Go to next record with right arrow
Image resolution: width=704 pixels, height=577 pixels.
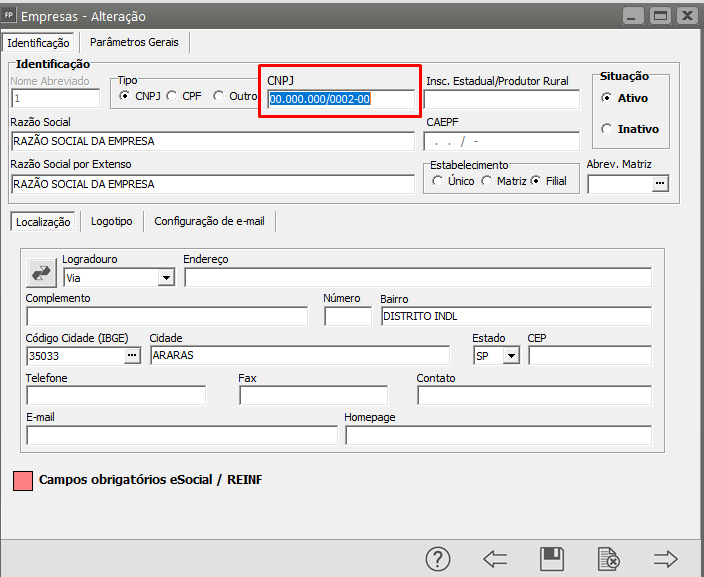click(665, 559)
